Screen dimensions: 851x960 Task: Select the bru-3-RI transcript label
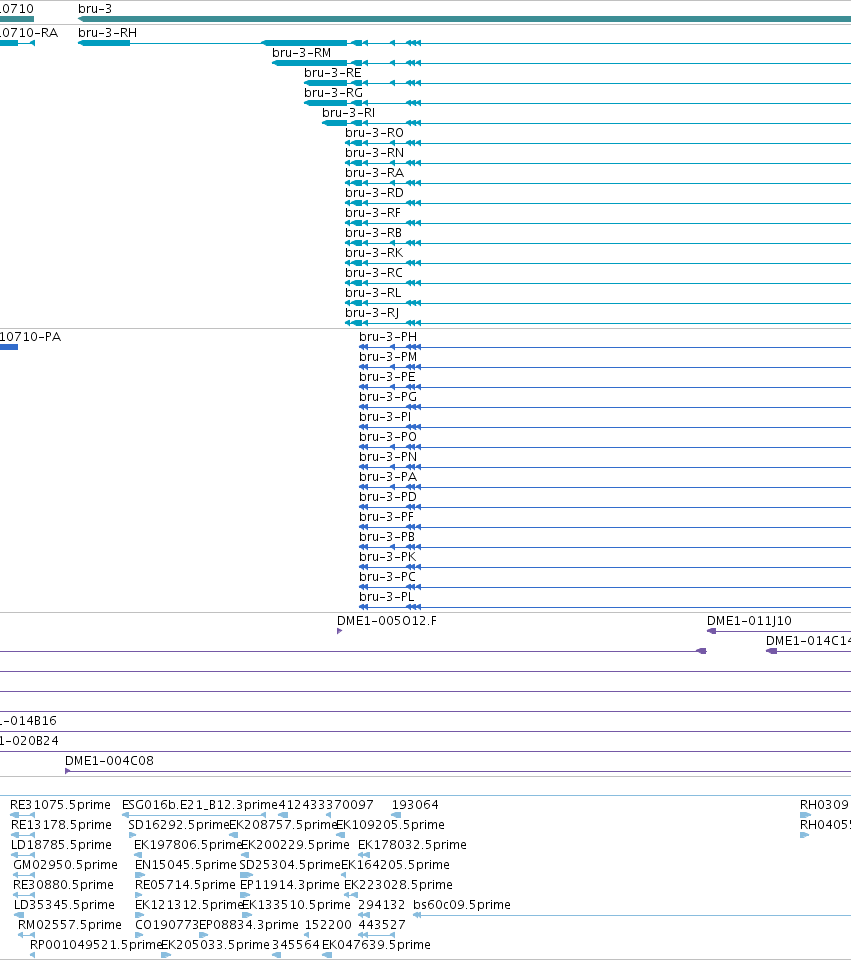[349, 113]
